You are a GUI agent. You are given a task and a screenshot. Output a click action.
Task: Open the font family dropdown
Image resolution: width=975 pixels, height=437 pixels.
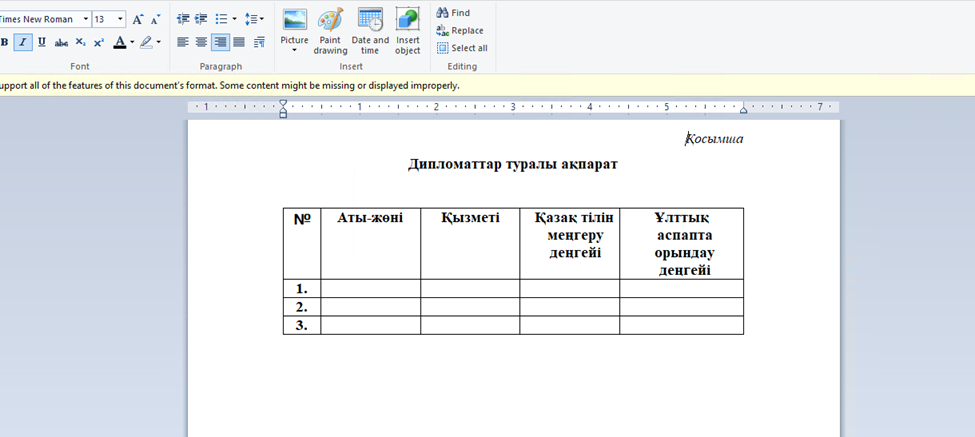tap(85, 19)
